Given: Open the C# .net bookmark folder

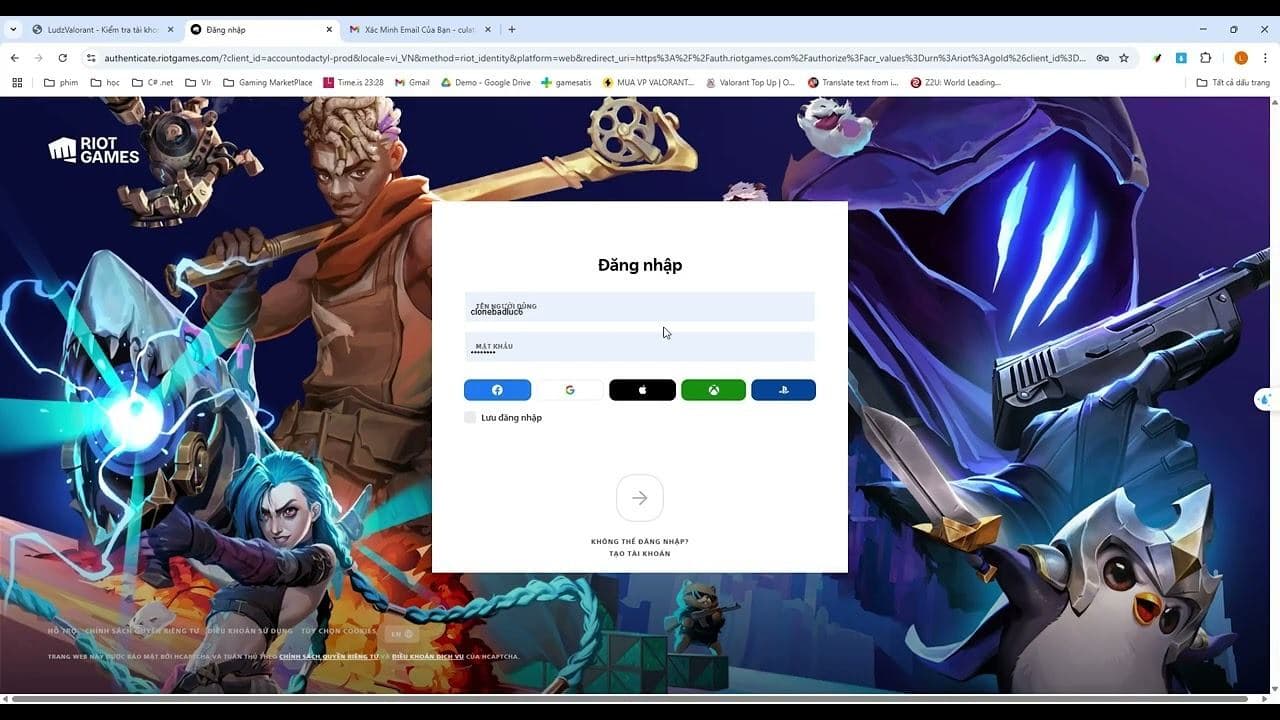Looking at the screenshot, I should click(x=152, y=83).
